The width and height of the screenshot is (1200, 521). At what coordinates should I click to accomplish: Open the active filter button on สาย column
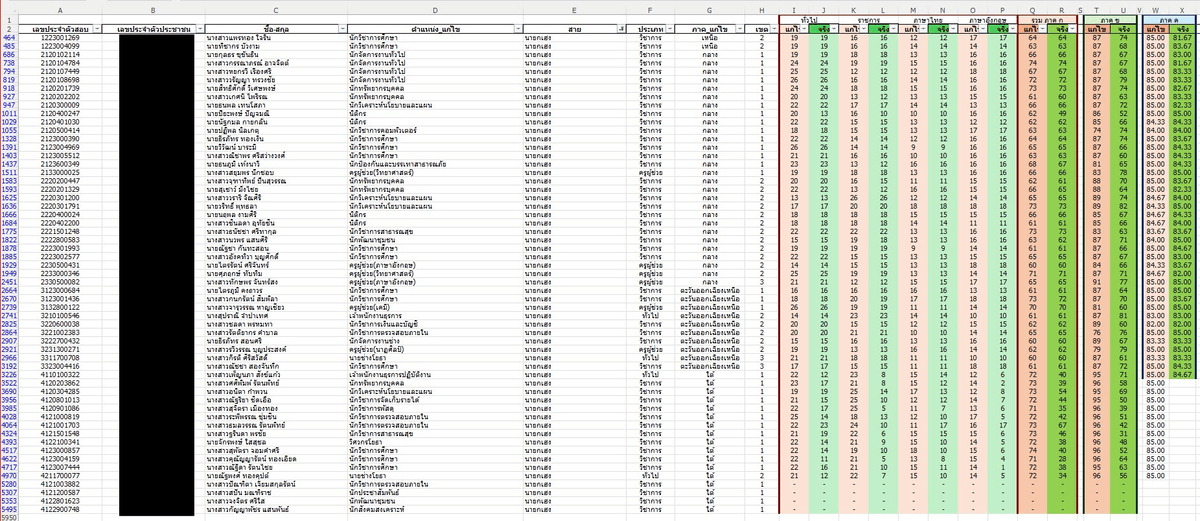(x=621, y=29)
